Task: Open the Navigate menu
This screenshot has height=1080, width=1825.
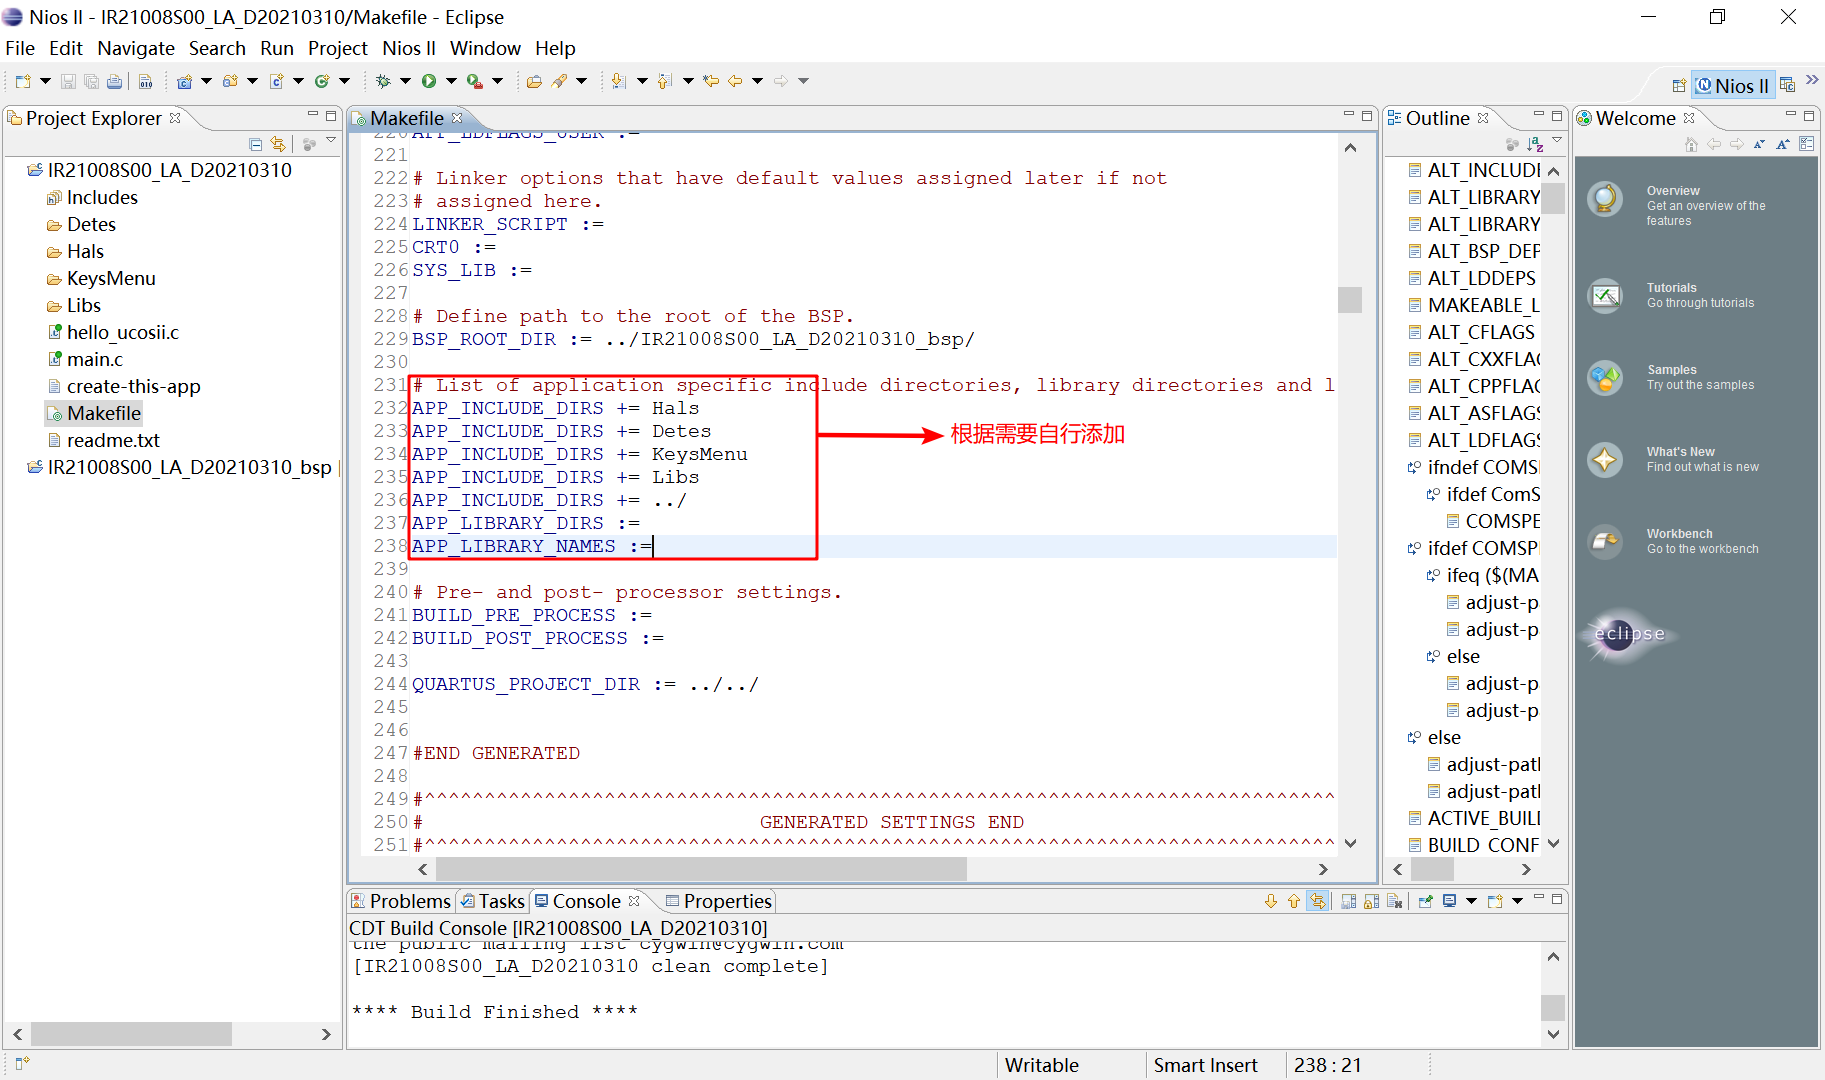Action: 136,48
